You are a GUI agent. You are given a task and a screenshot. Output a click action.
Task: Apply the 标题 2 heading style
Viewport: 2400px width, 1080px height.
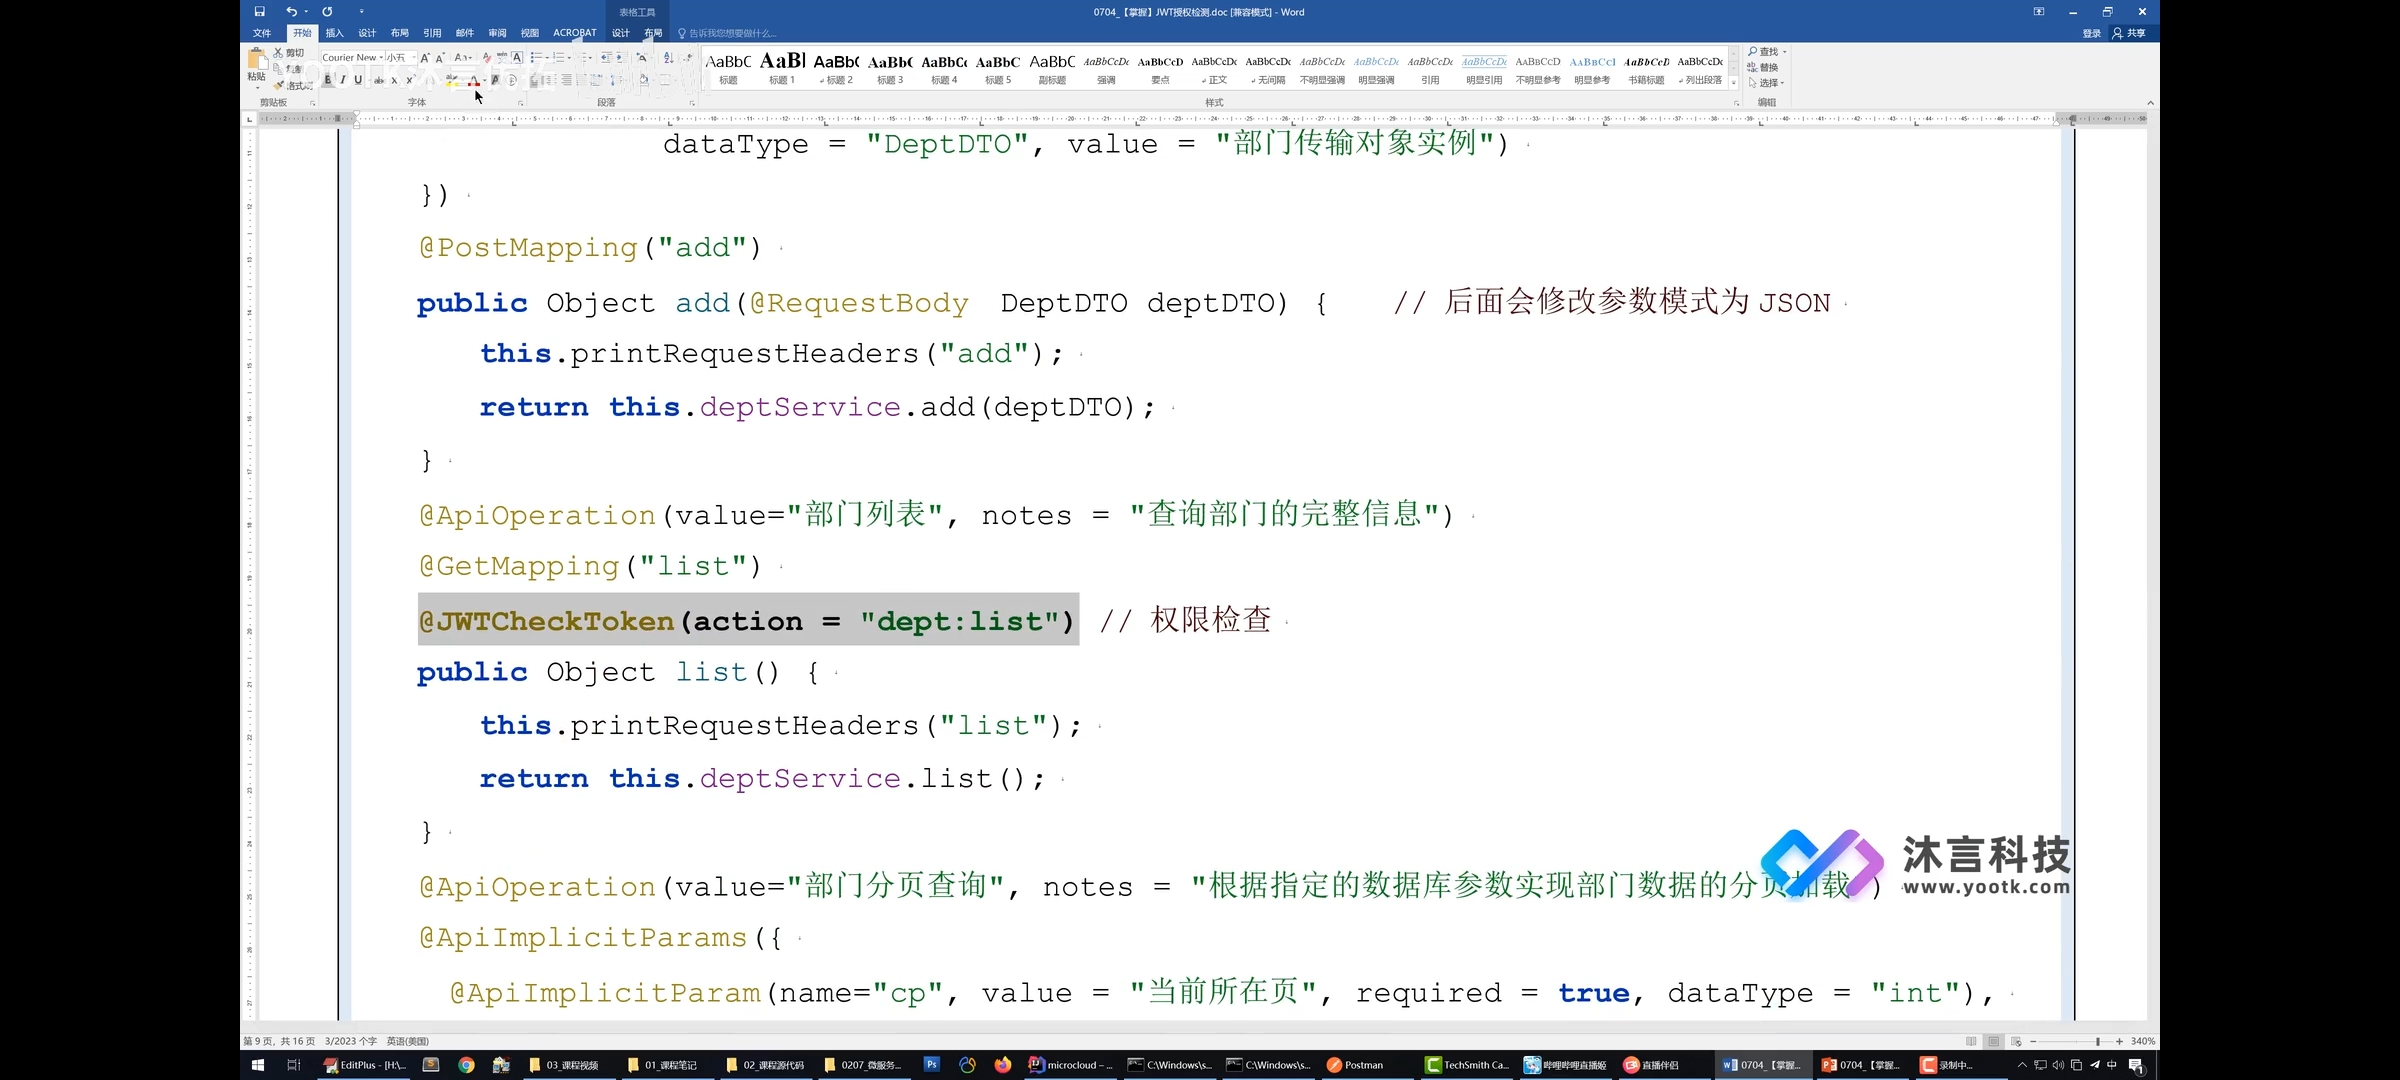836,69
